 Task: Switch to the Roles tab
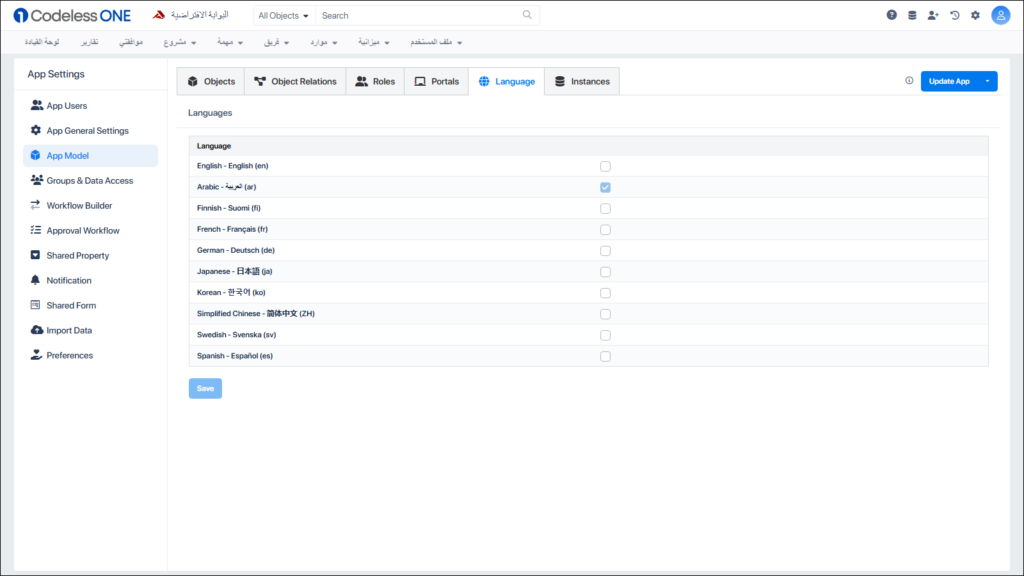pos(375,82)
